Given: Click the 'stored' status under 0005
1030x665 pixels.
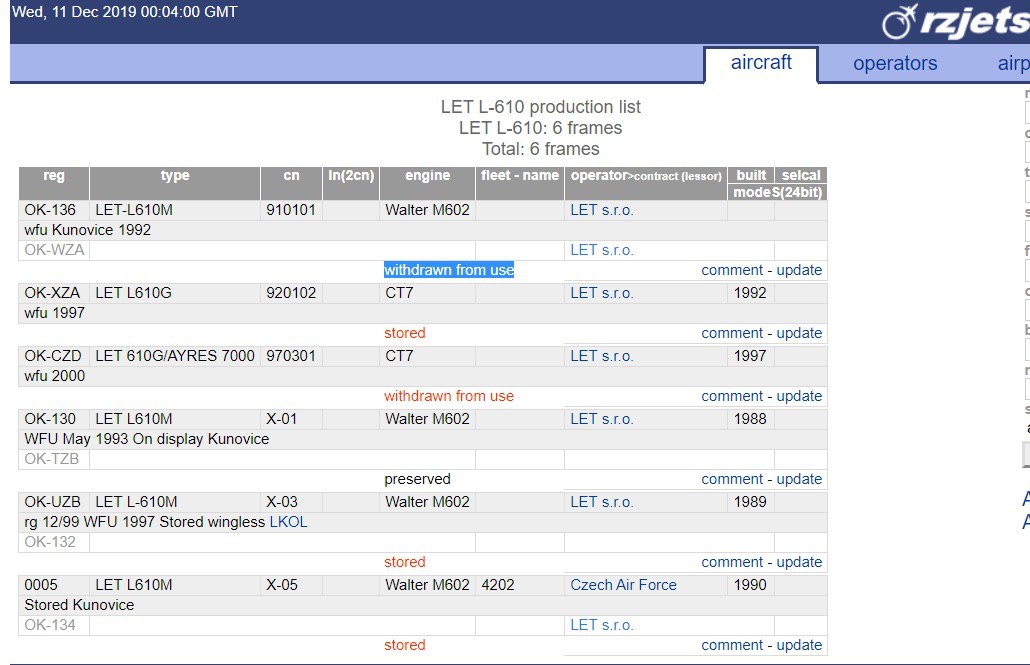Looking at the screenshot, I should coord(405,645).
